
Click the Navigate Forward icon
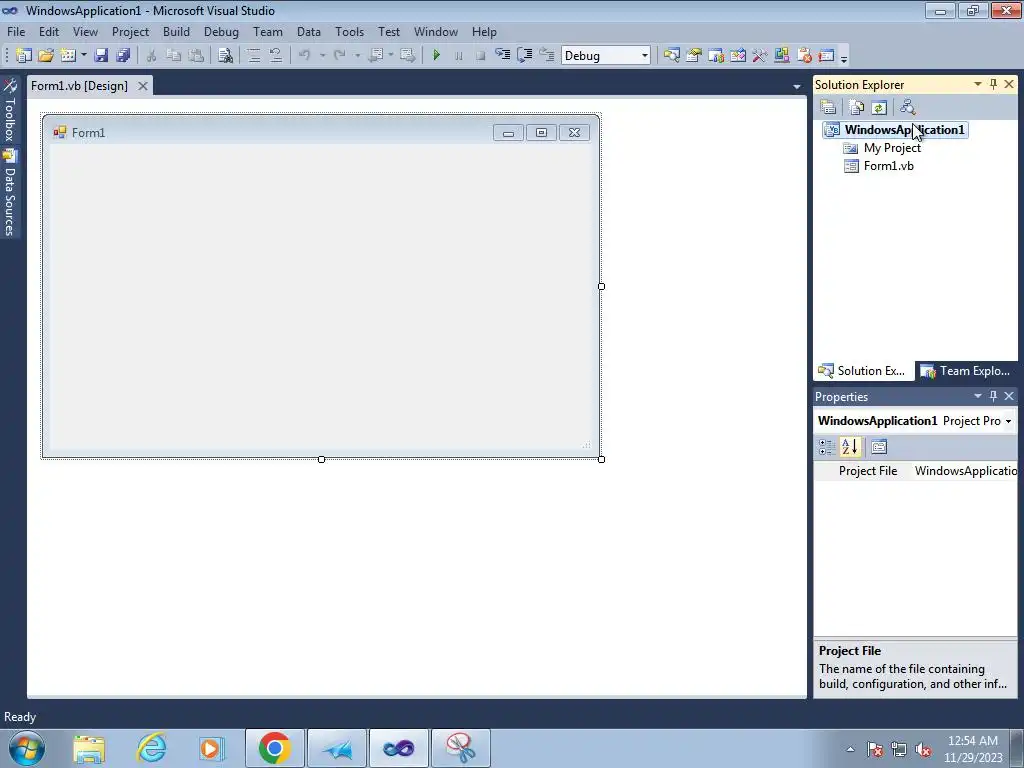pyautogui.click(x=408, y=56)
